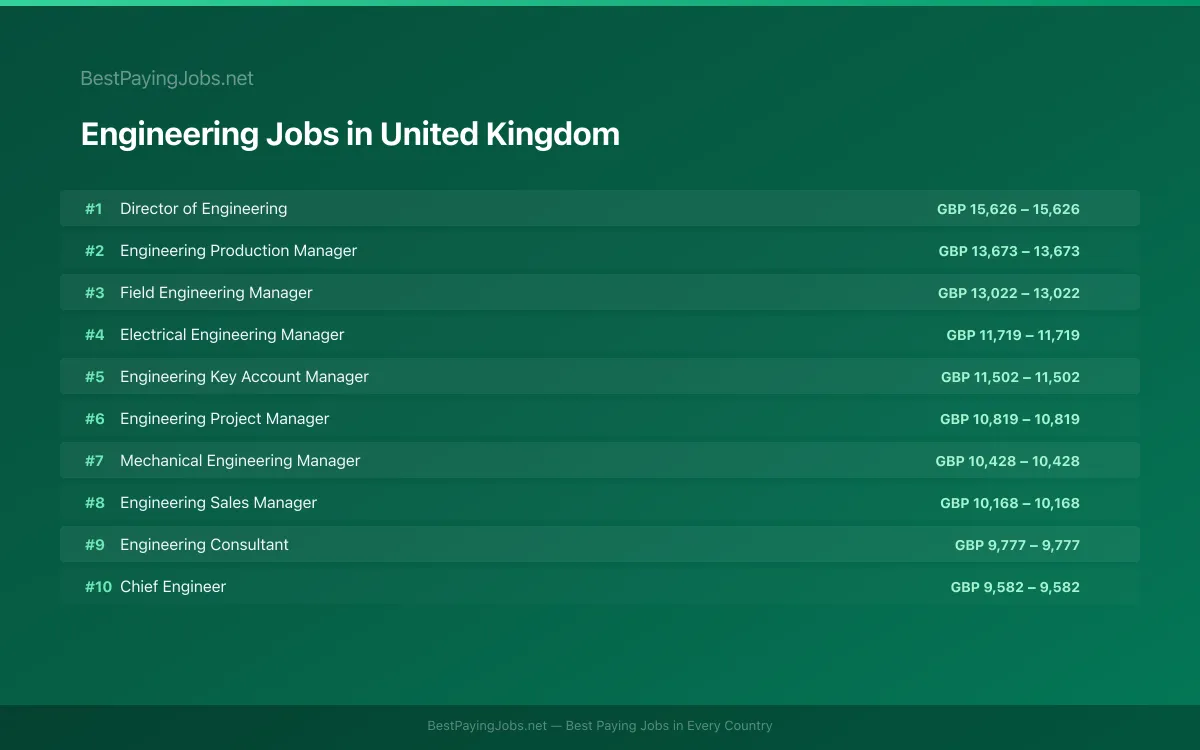This screenshot has height=750, width=1200.
Task: Click salary GBP 15,626 – 15,626
Action: click(x=1008, y=209)
